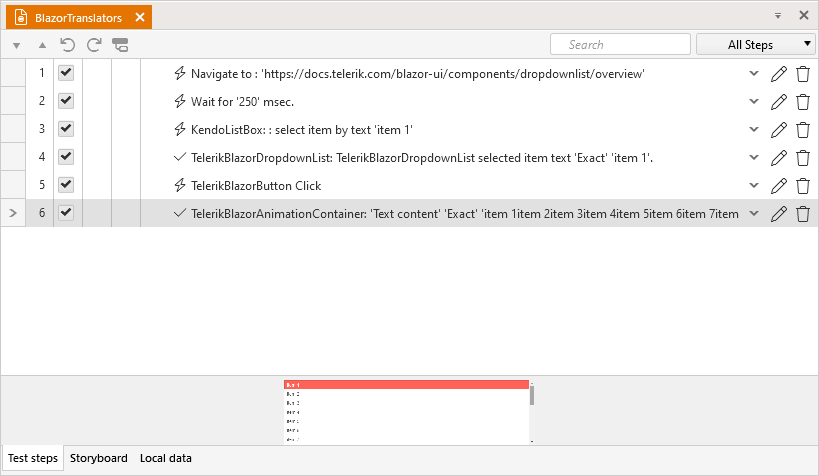Uncheck step 5 enabled checkbox
This screenshot has height=476, width=819.
click(x=66, y=184)
